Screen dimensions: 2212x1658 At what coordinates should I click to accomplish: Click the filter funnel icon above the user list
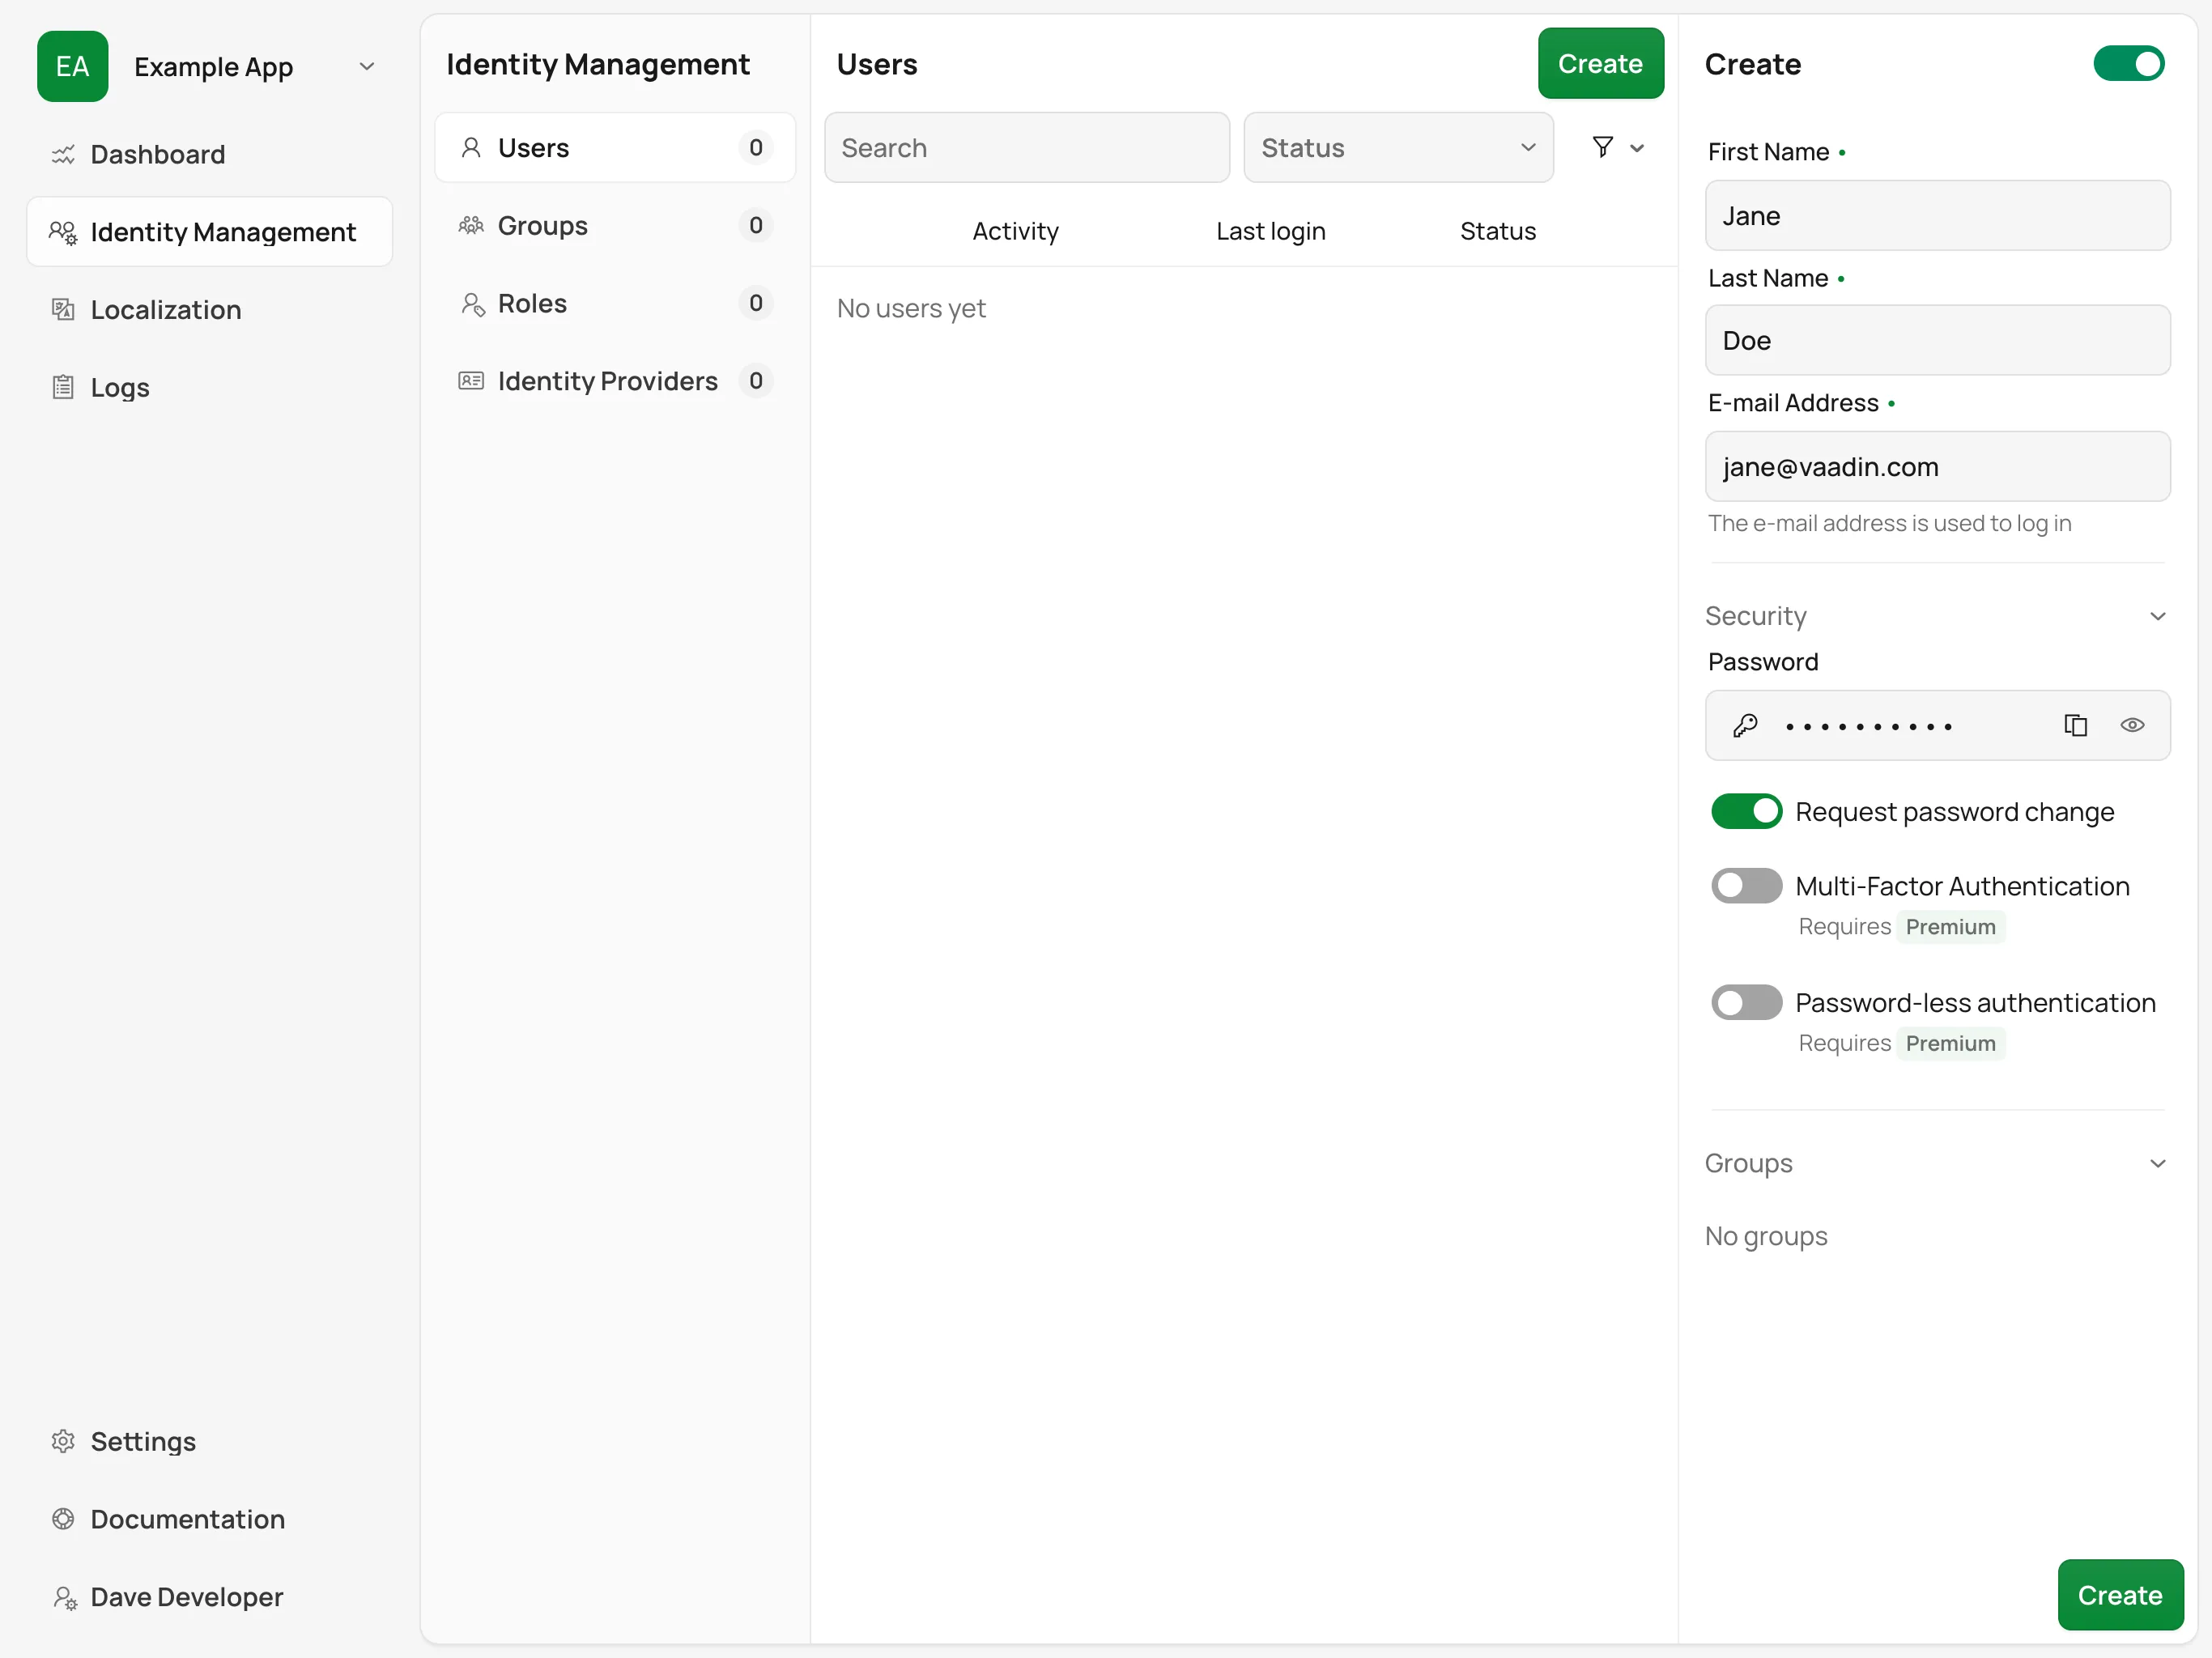(1603, 147)
